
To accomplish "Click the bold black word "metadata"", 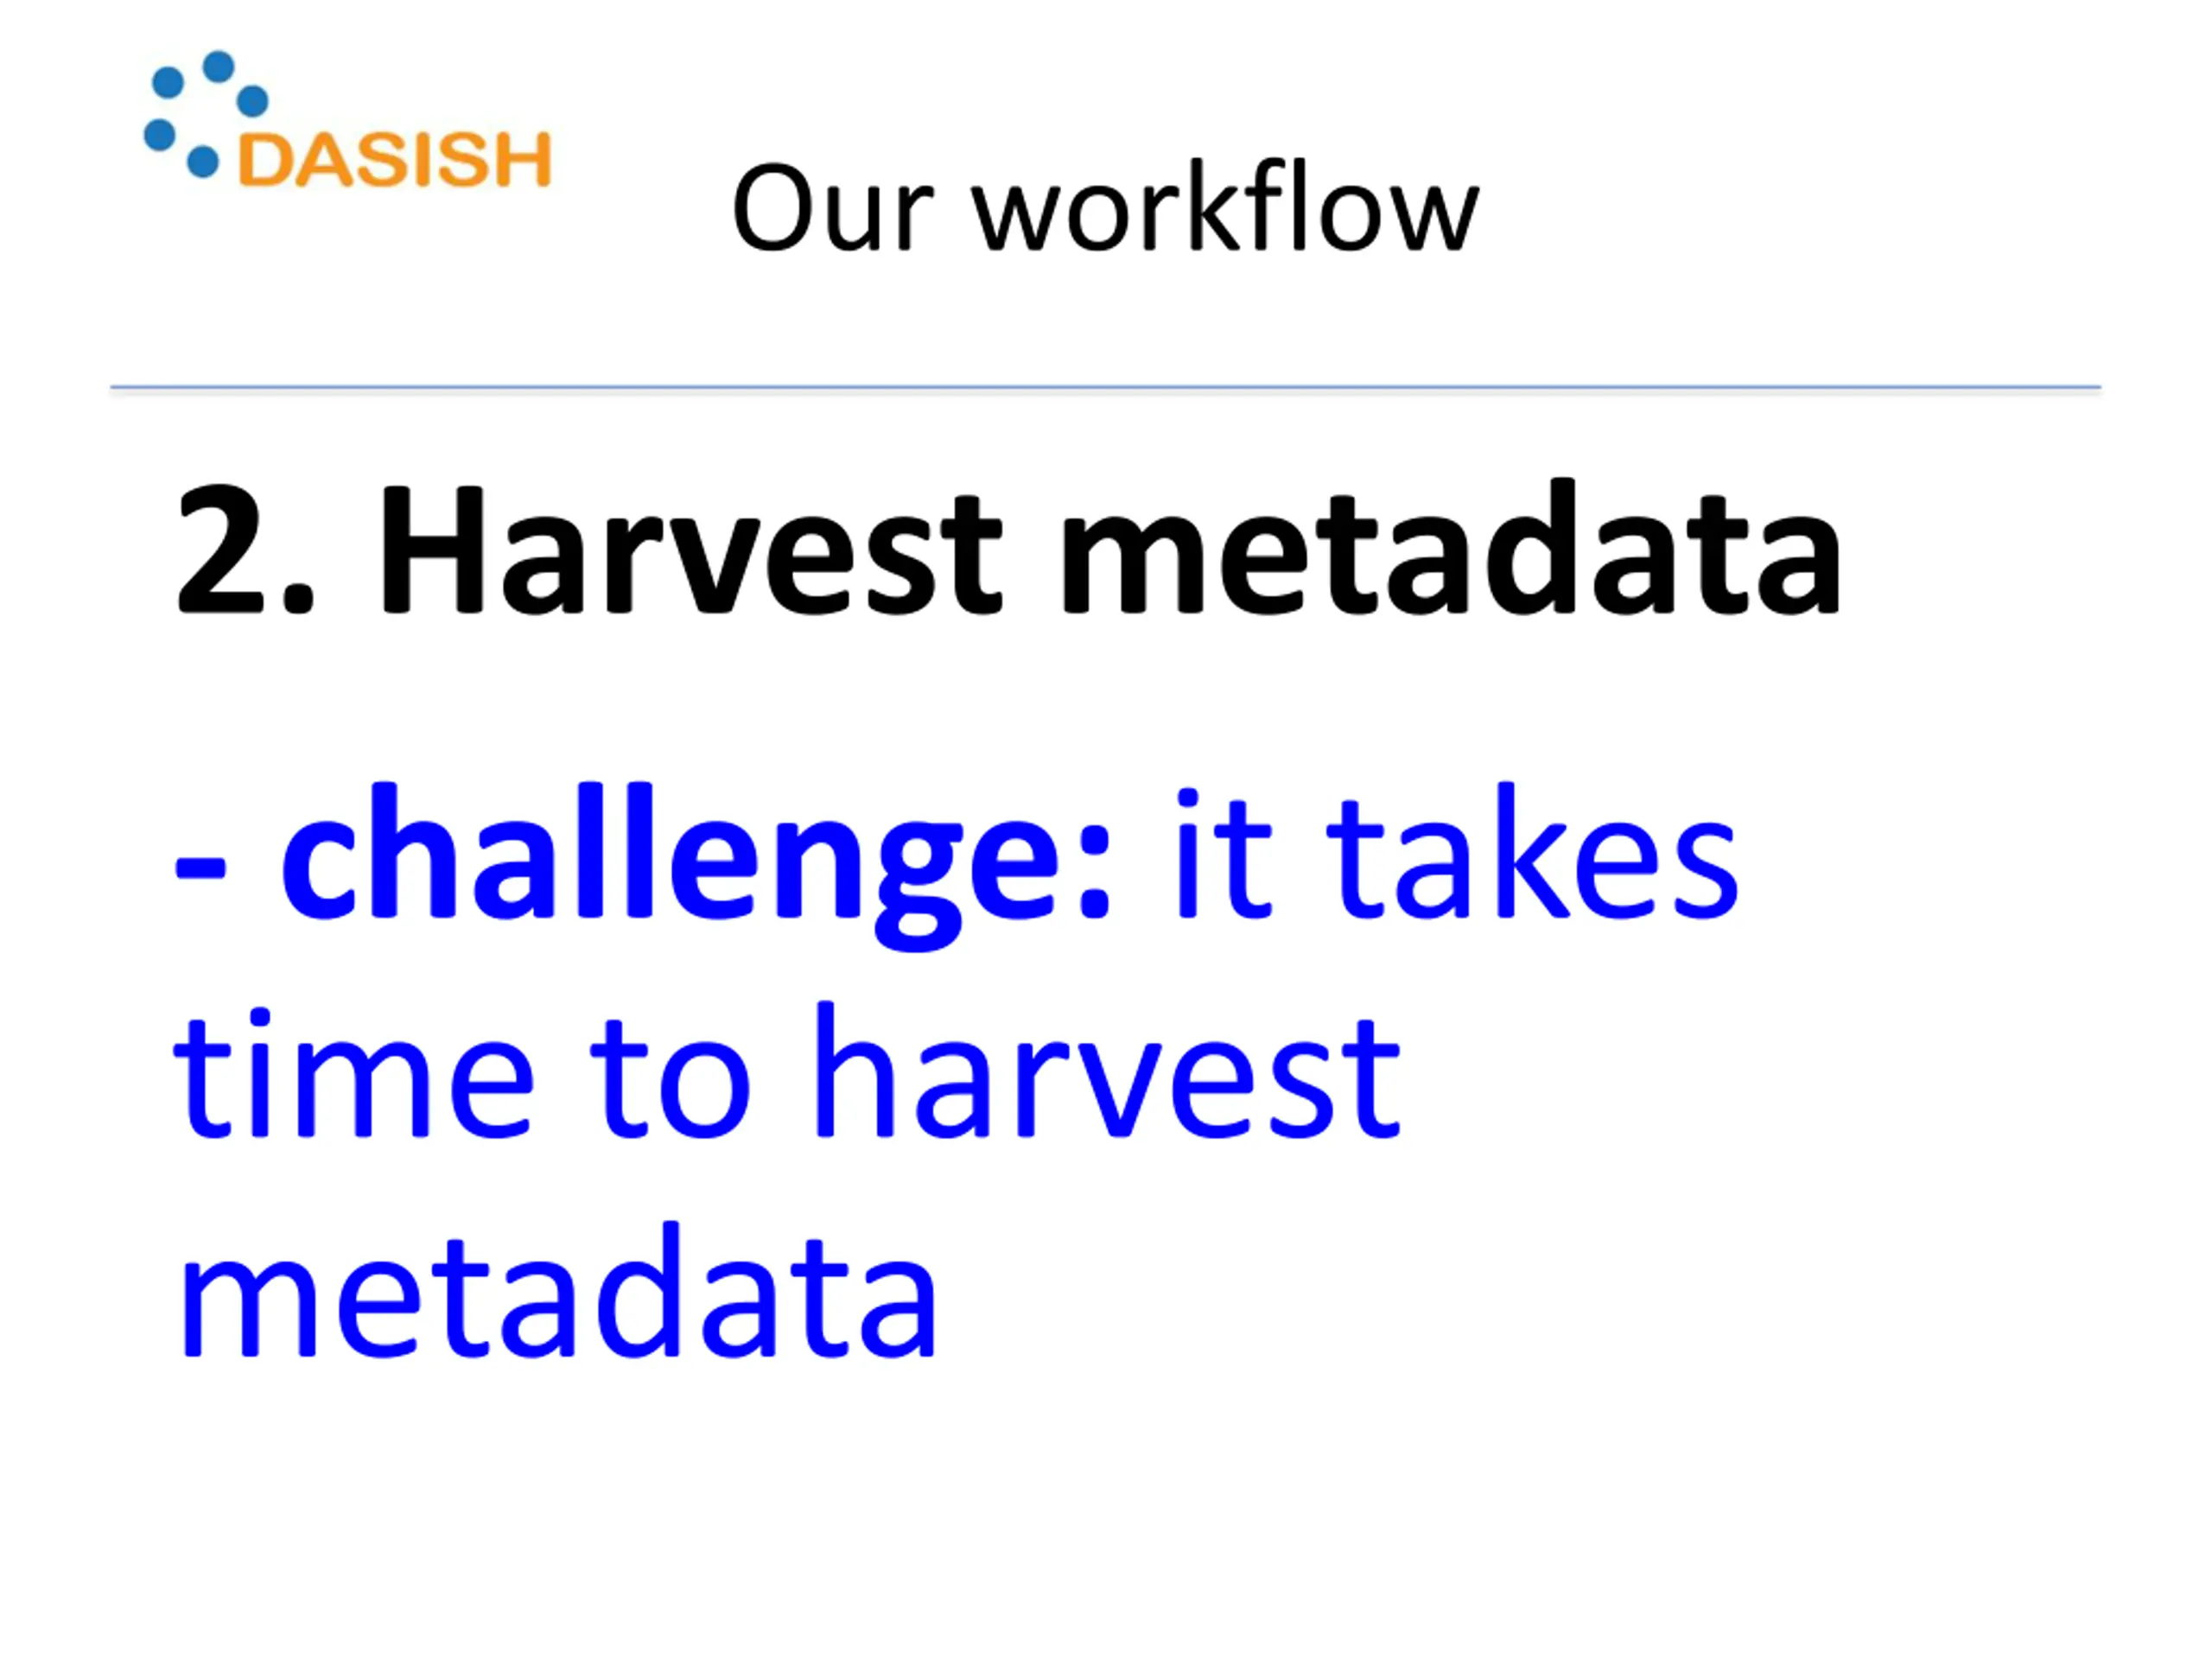I will 1450,547.
